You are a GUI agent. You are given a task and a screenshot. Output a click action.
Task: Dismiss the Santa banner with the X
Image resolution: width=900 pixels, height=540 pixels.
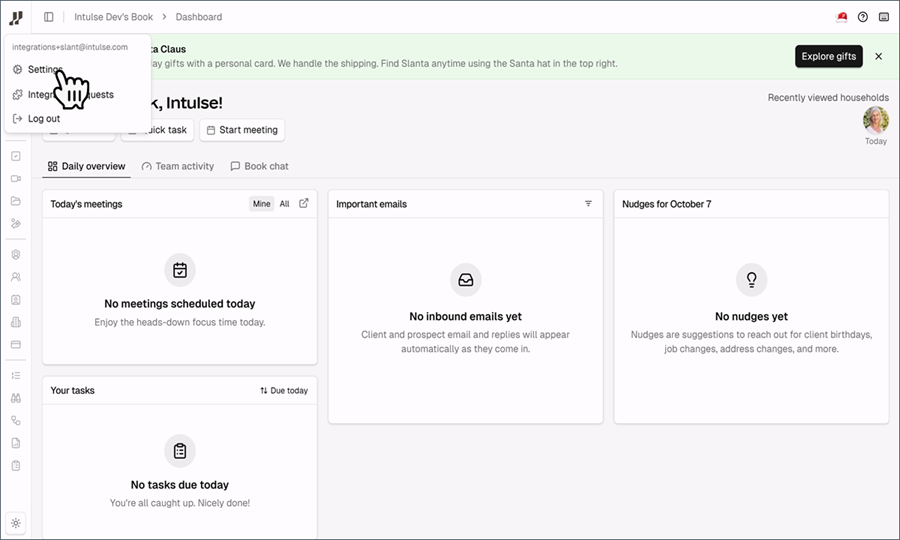pos(878,56)
